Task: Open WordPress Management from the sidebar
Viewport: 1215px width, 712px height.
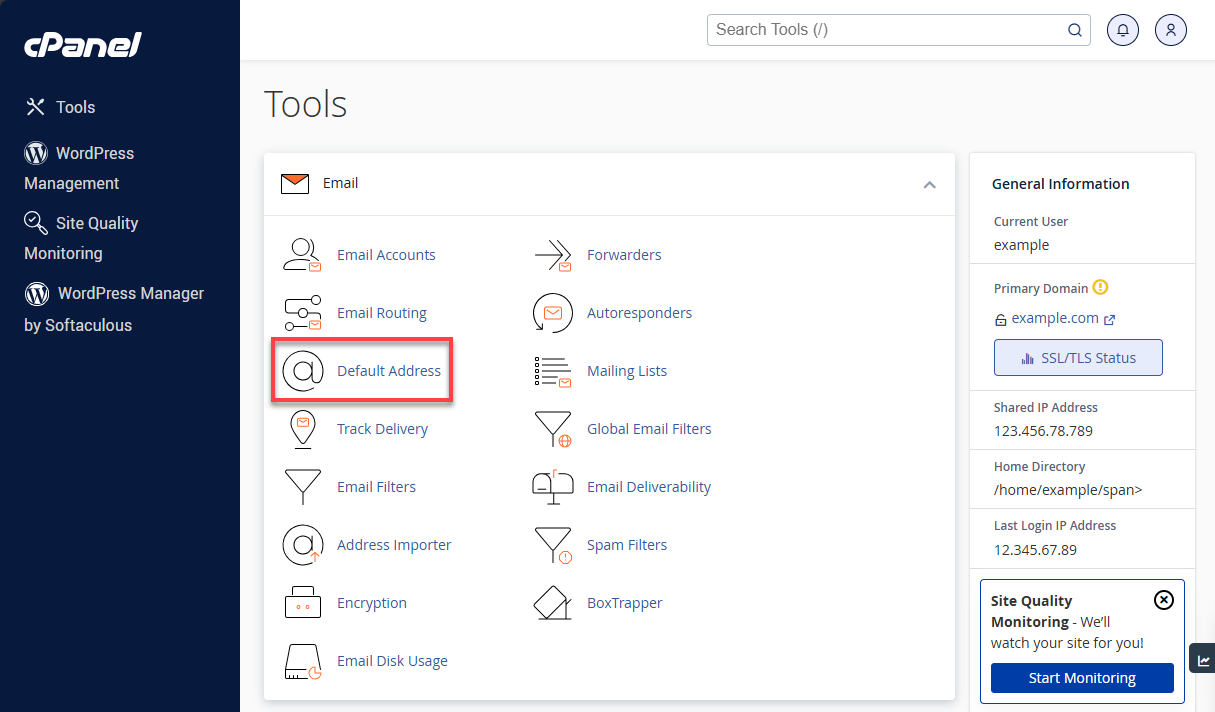Action: 93,153
